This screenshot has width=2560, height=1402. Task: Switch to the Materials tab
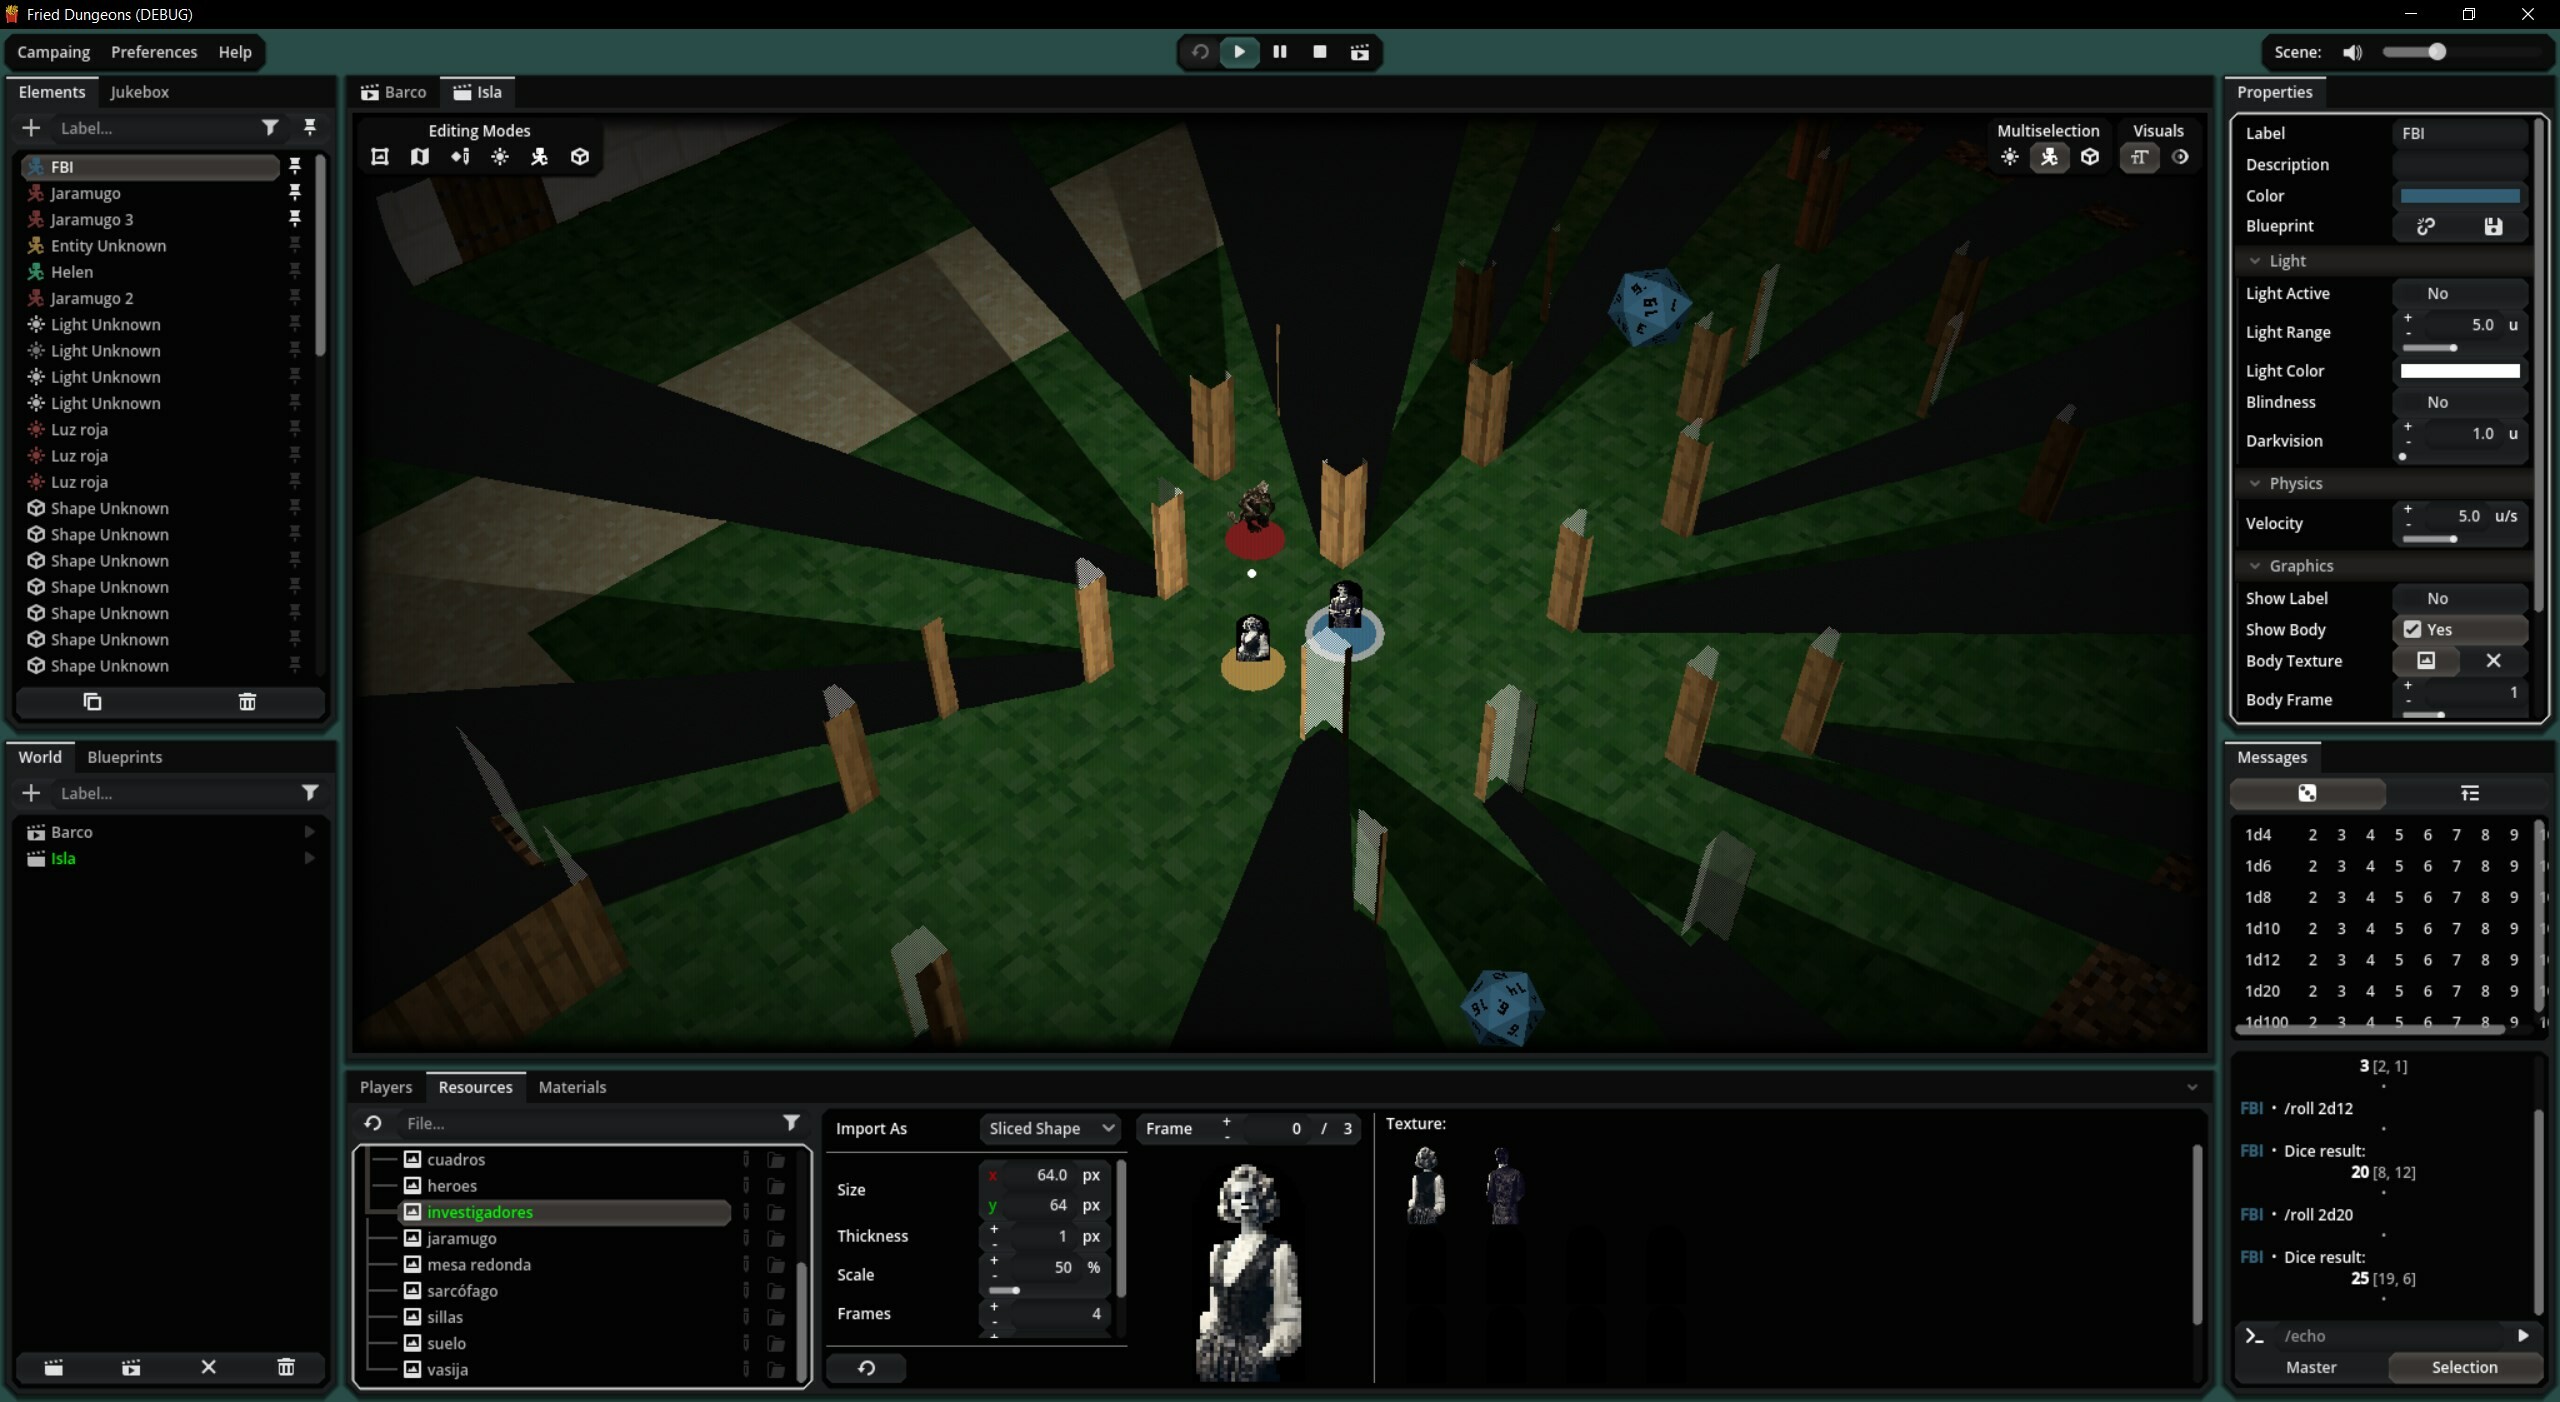[x=572, y=1087]
